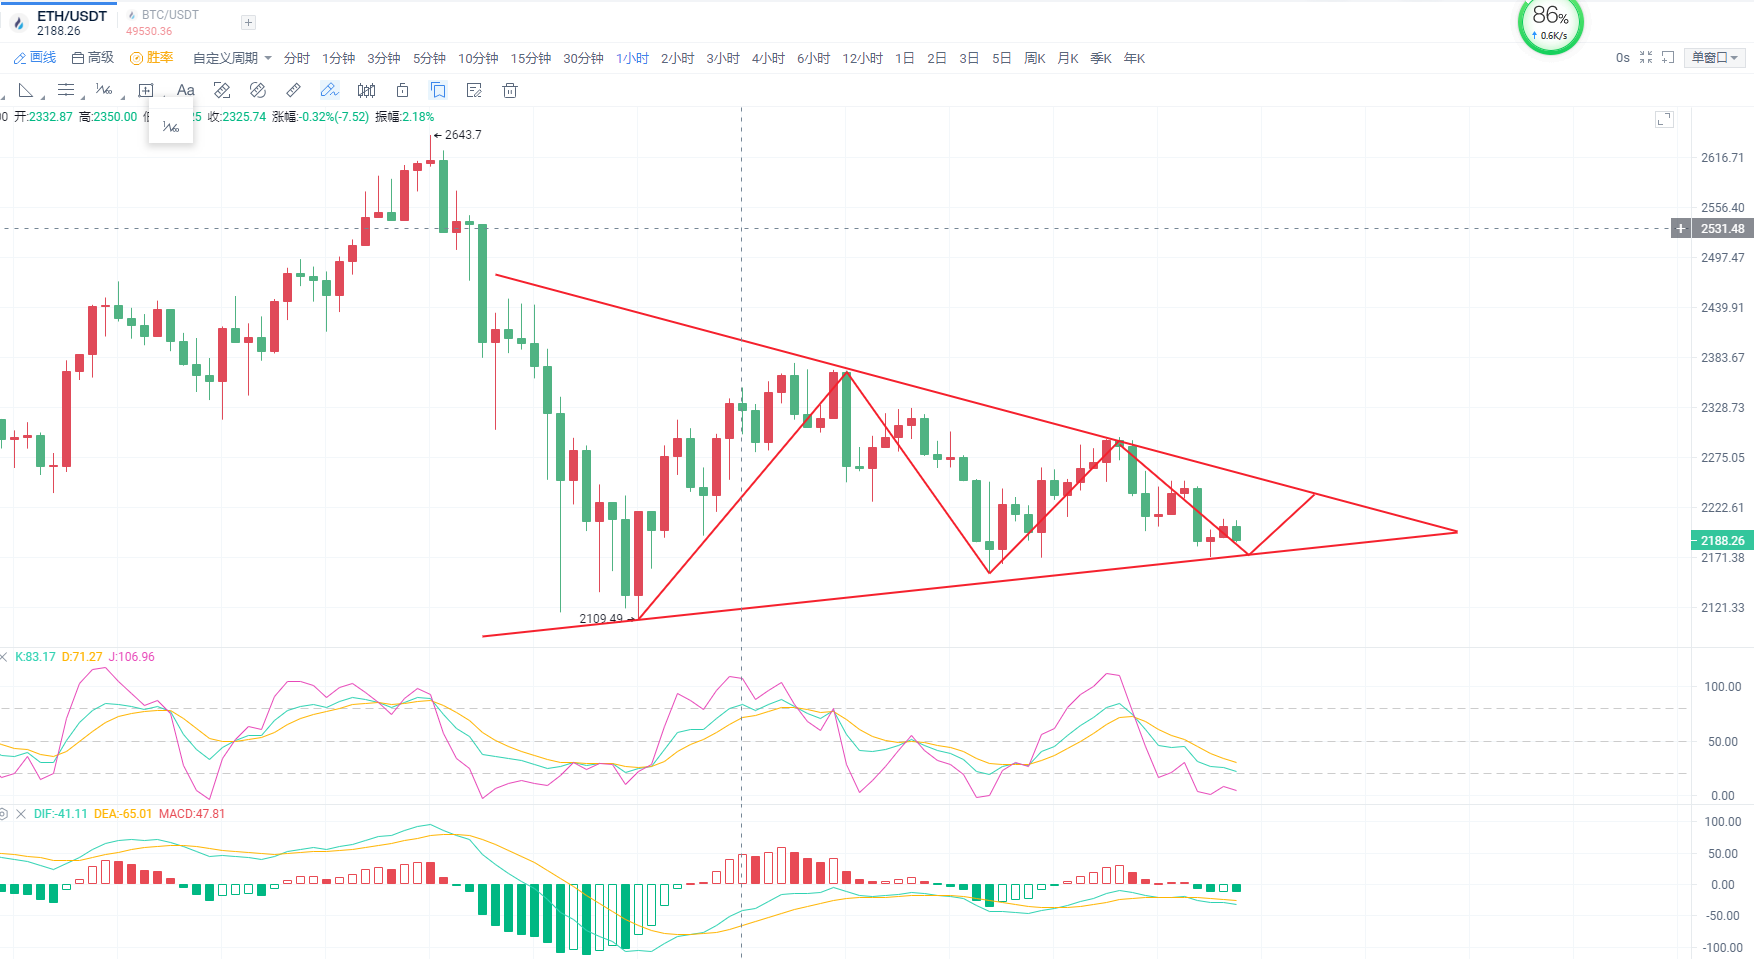Screen dimensions: 1754x959
Task: Click the add window layout icon
Action: [x=1668, y=58]
